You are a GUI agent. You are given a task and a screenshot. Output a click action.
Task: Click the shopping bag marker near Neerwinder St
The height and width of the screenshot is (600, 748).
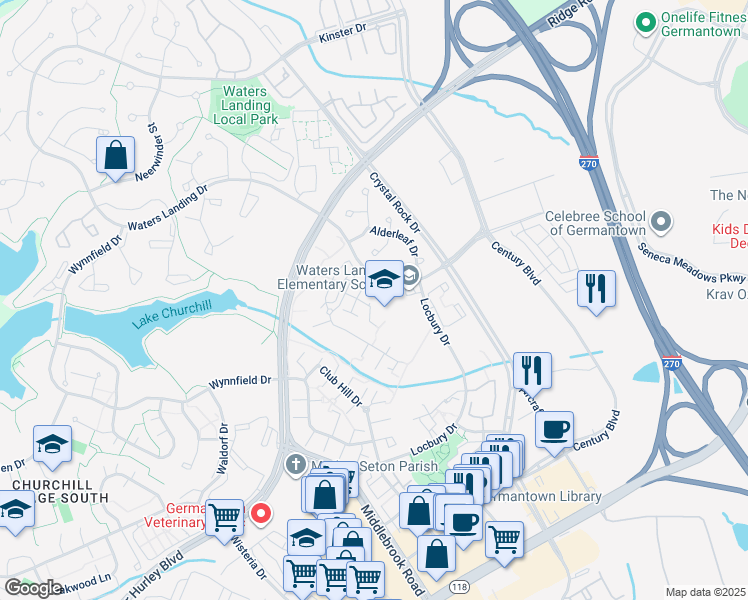(x=115, y=157)
